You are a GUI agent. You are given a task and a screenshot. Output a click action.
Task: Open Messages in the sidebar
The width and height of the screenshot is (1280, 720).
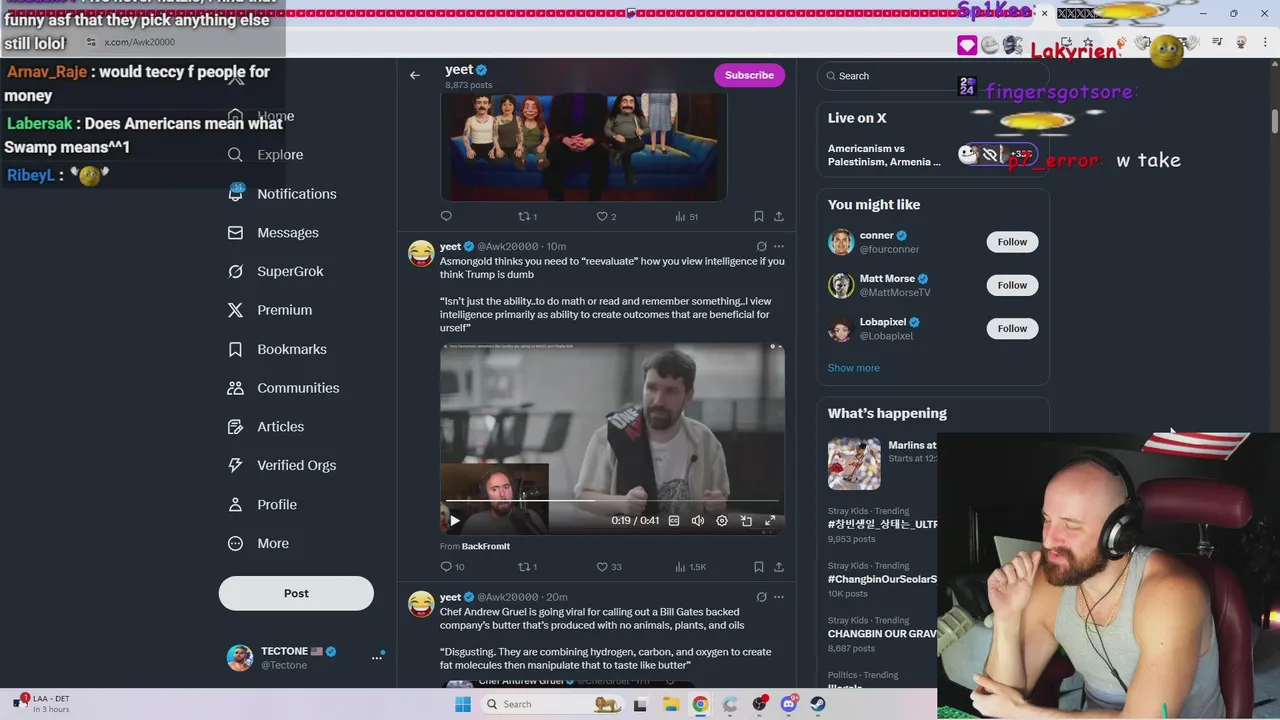tap(274, 233)
